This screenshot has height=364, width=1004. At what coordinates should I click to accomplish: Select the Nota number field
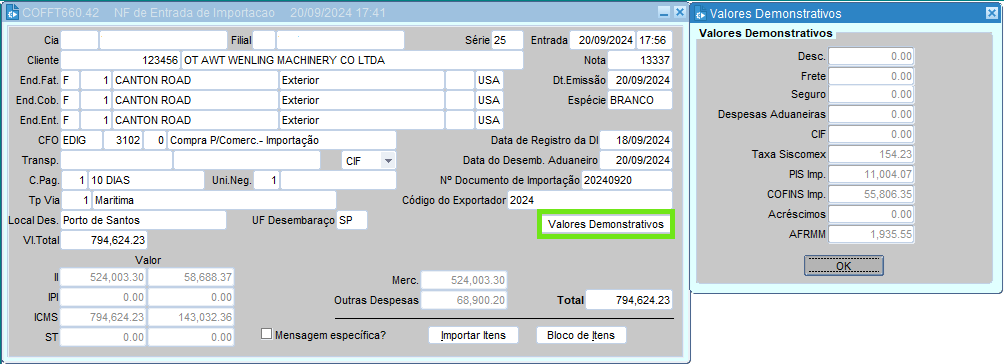point(640,60)
